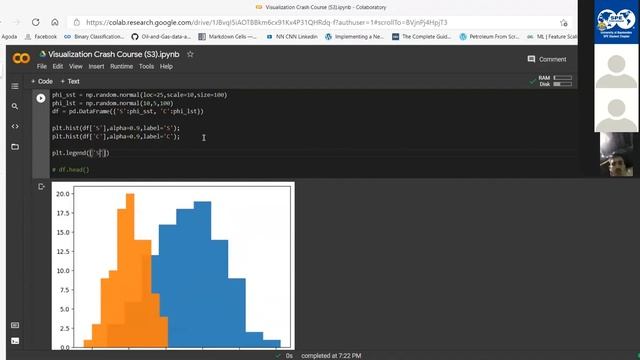Open the Comment panel
The width and height of the screenshot is (640, 360).
(547, 59)
